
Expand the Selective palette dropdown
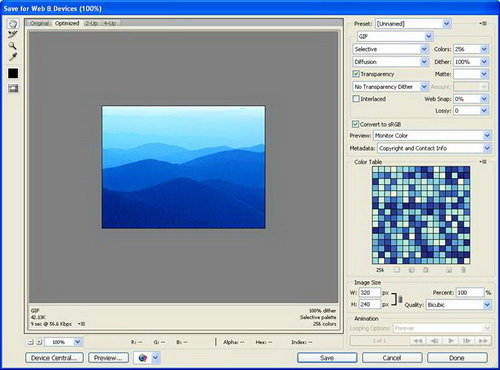(x=390, y=49)
